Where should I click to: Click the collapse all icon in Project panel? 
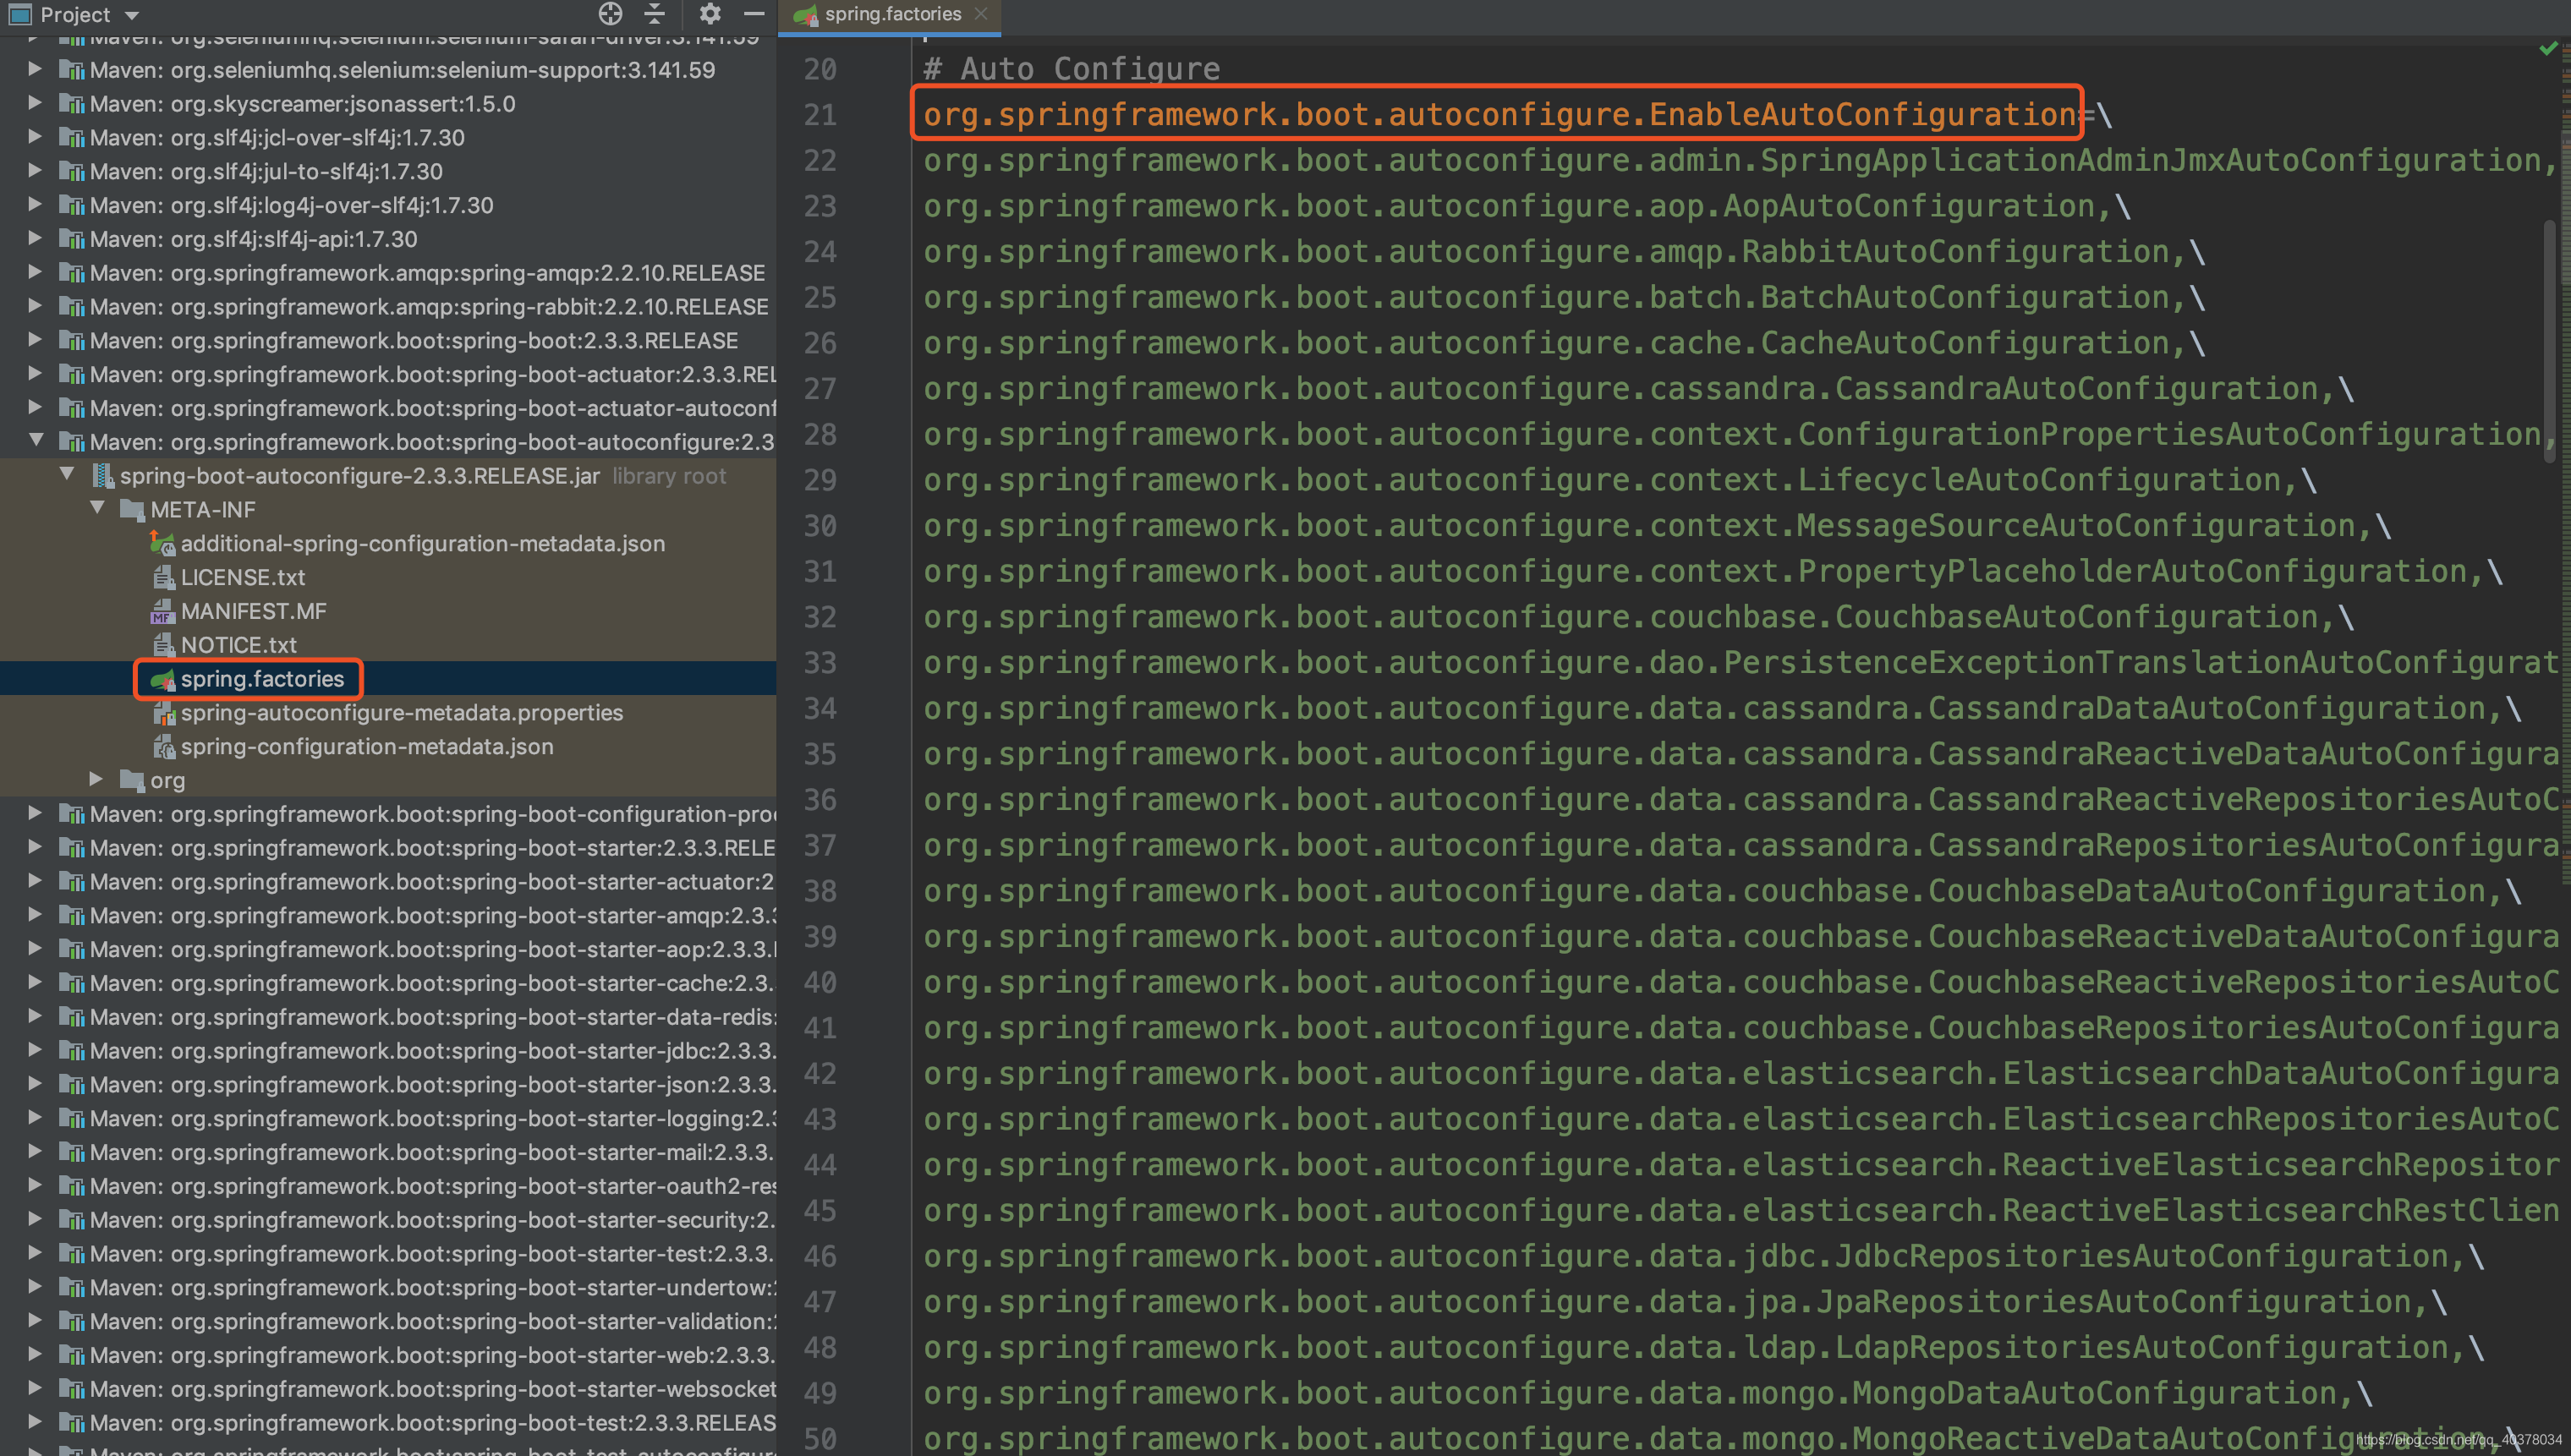point(654,14)
